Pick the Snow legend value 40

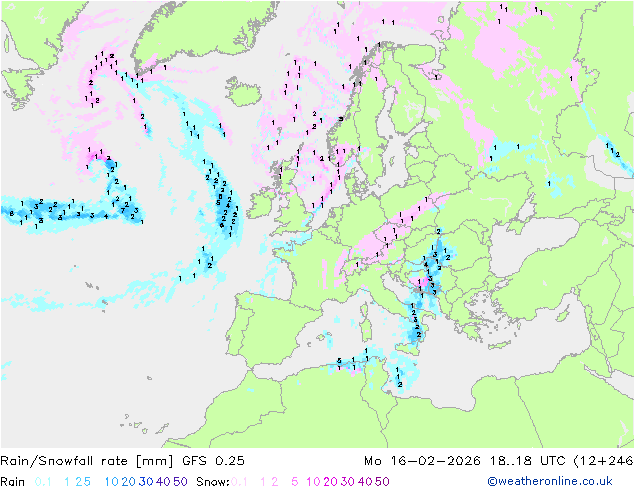(365, 482)
